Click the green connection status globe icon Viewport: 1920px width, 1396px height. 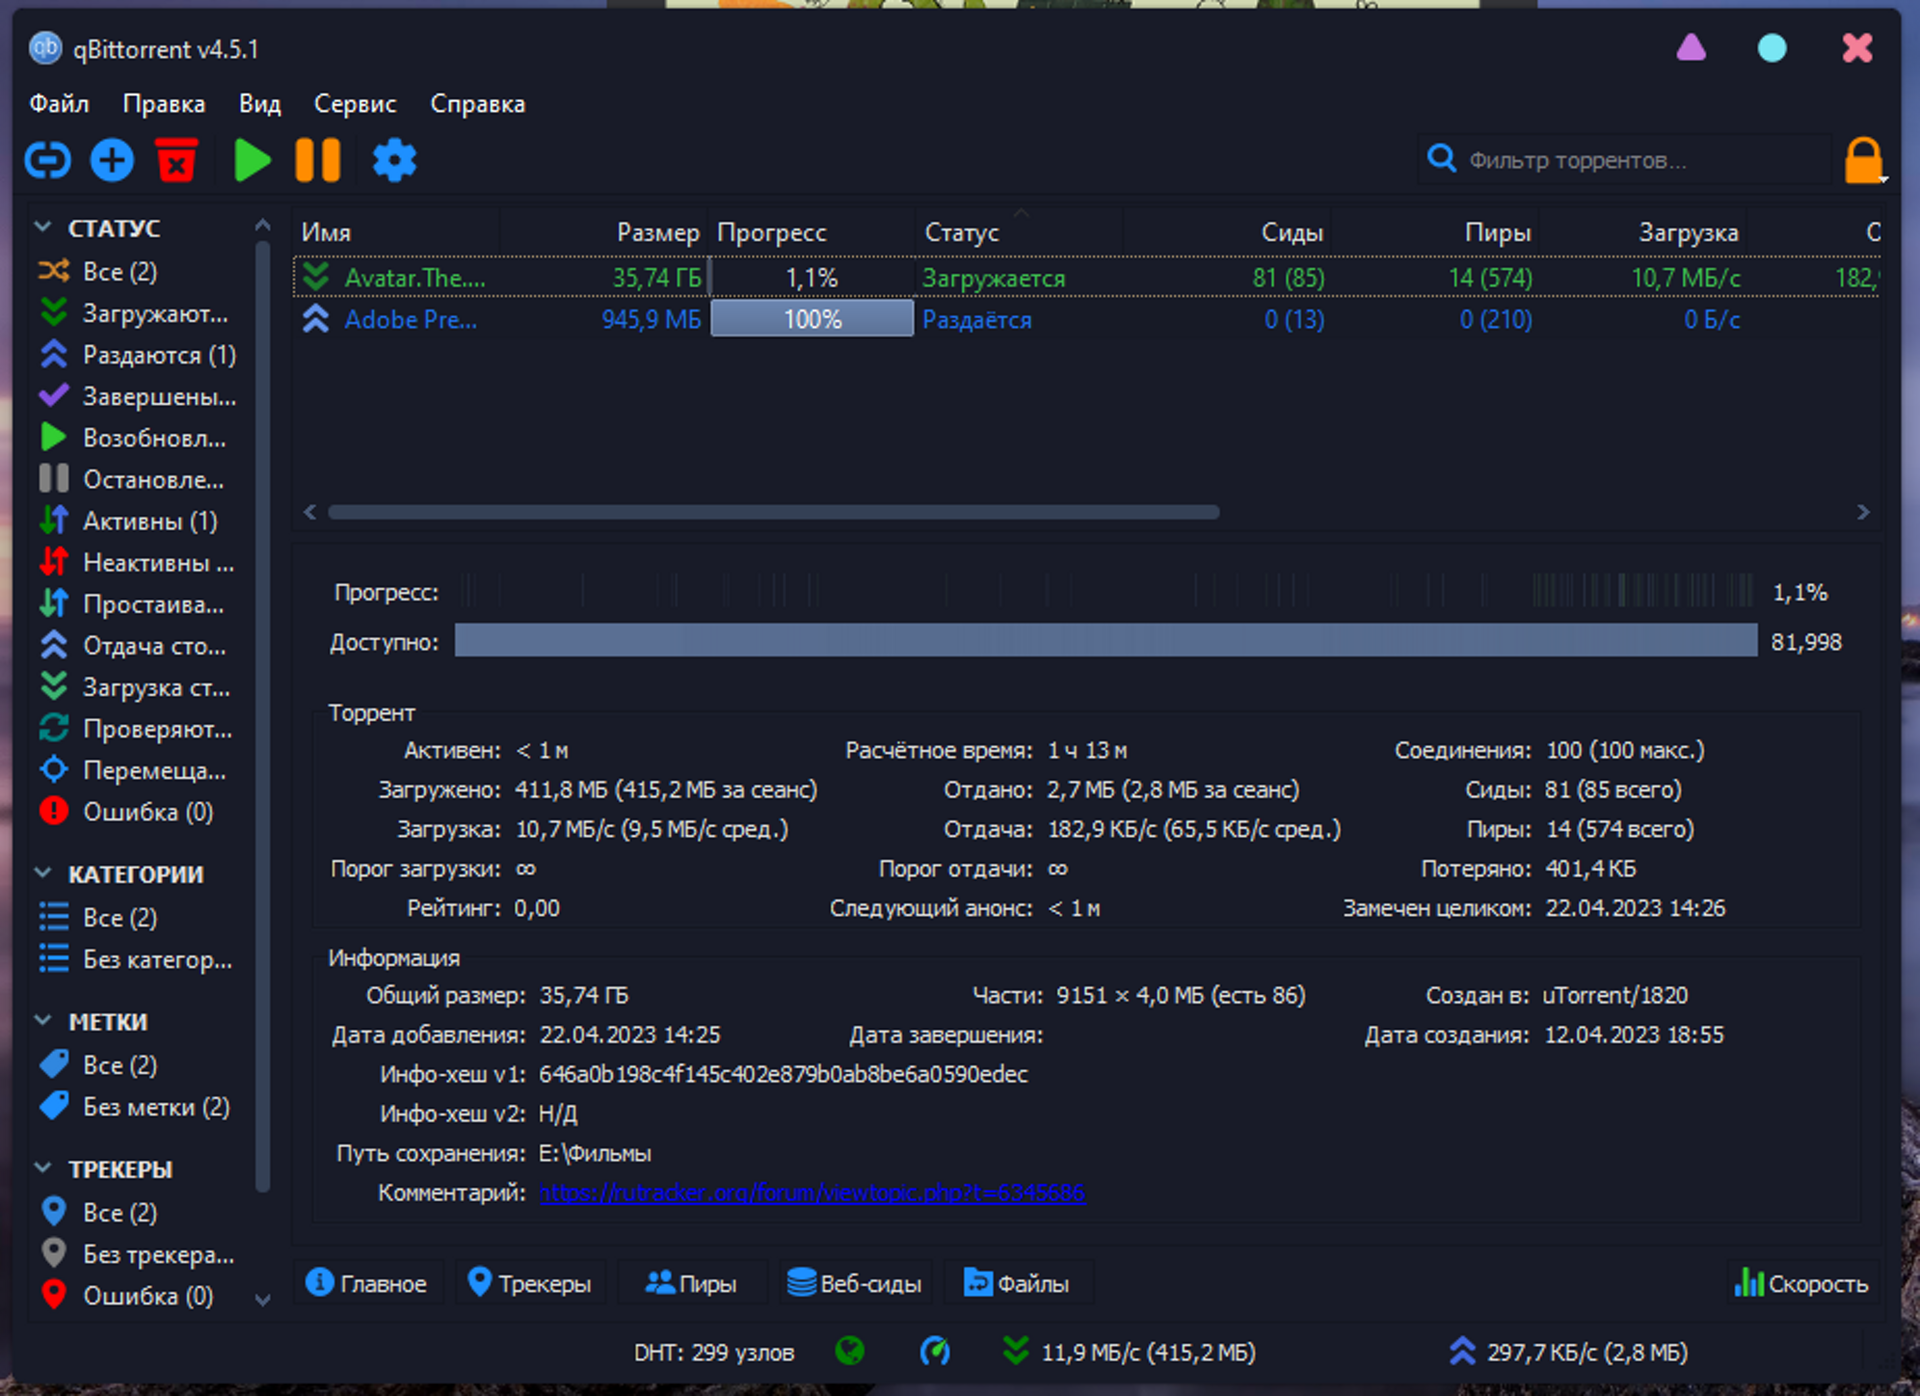tap(850, 1352)
